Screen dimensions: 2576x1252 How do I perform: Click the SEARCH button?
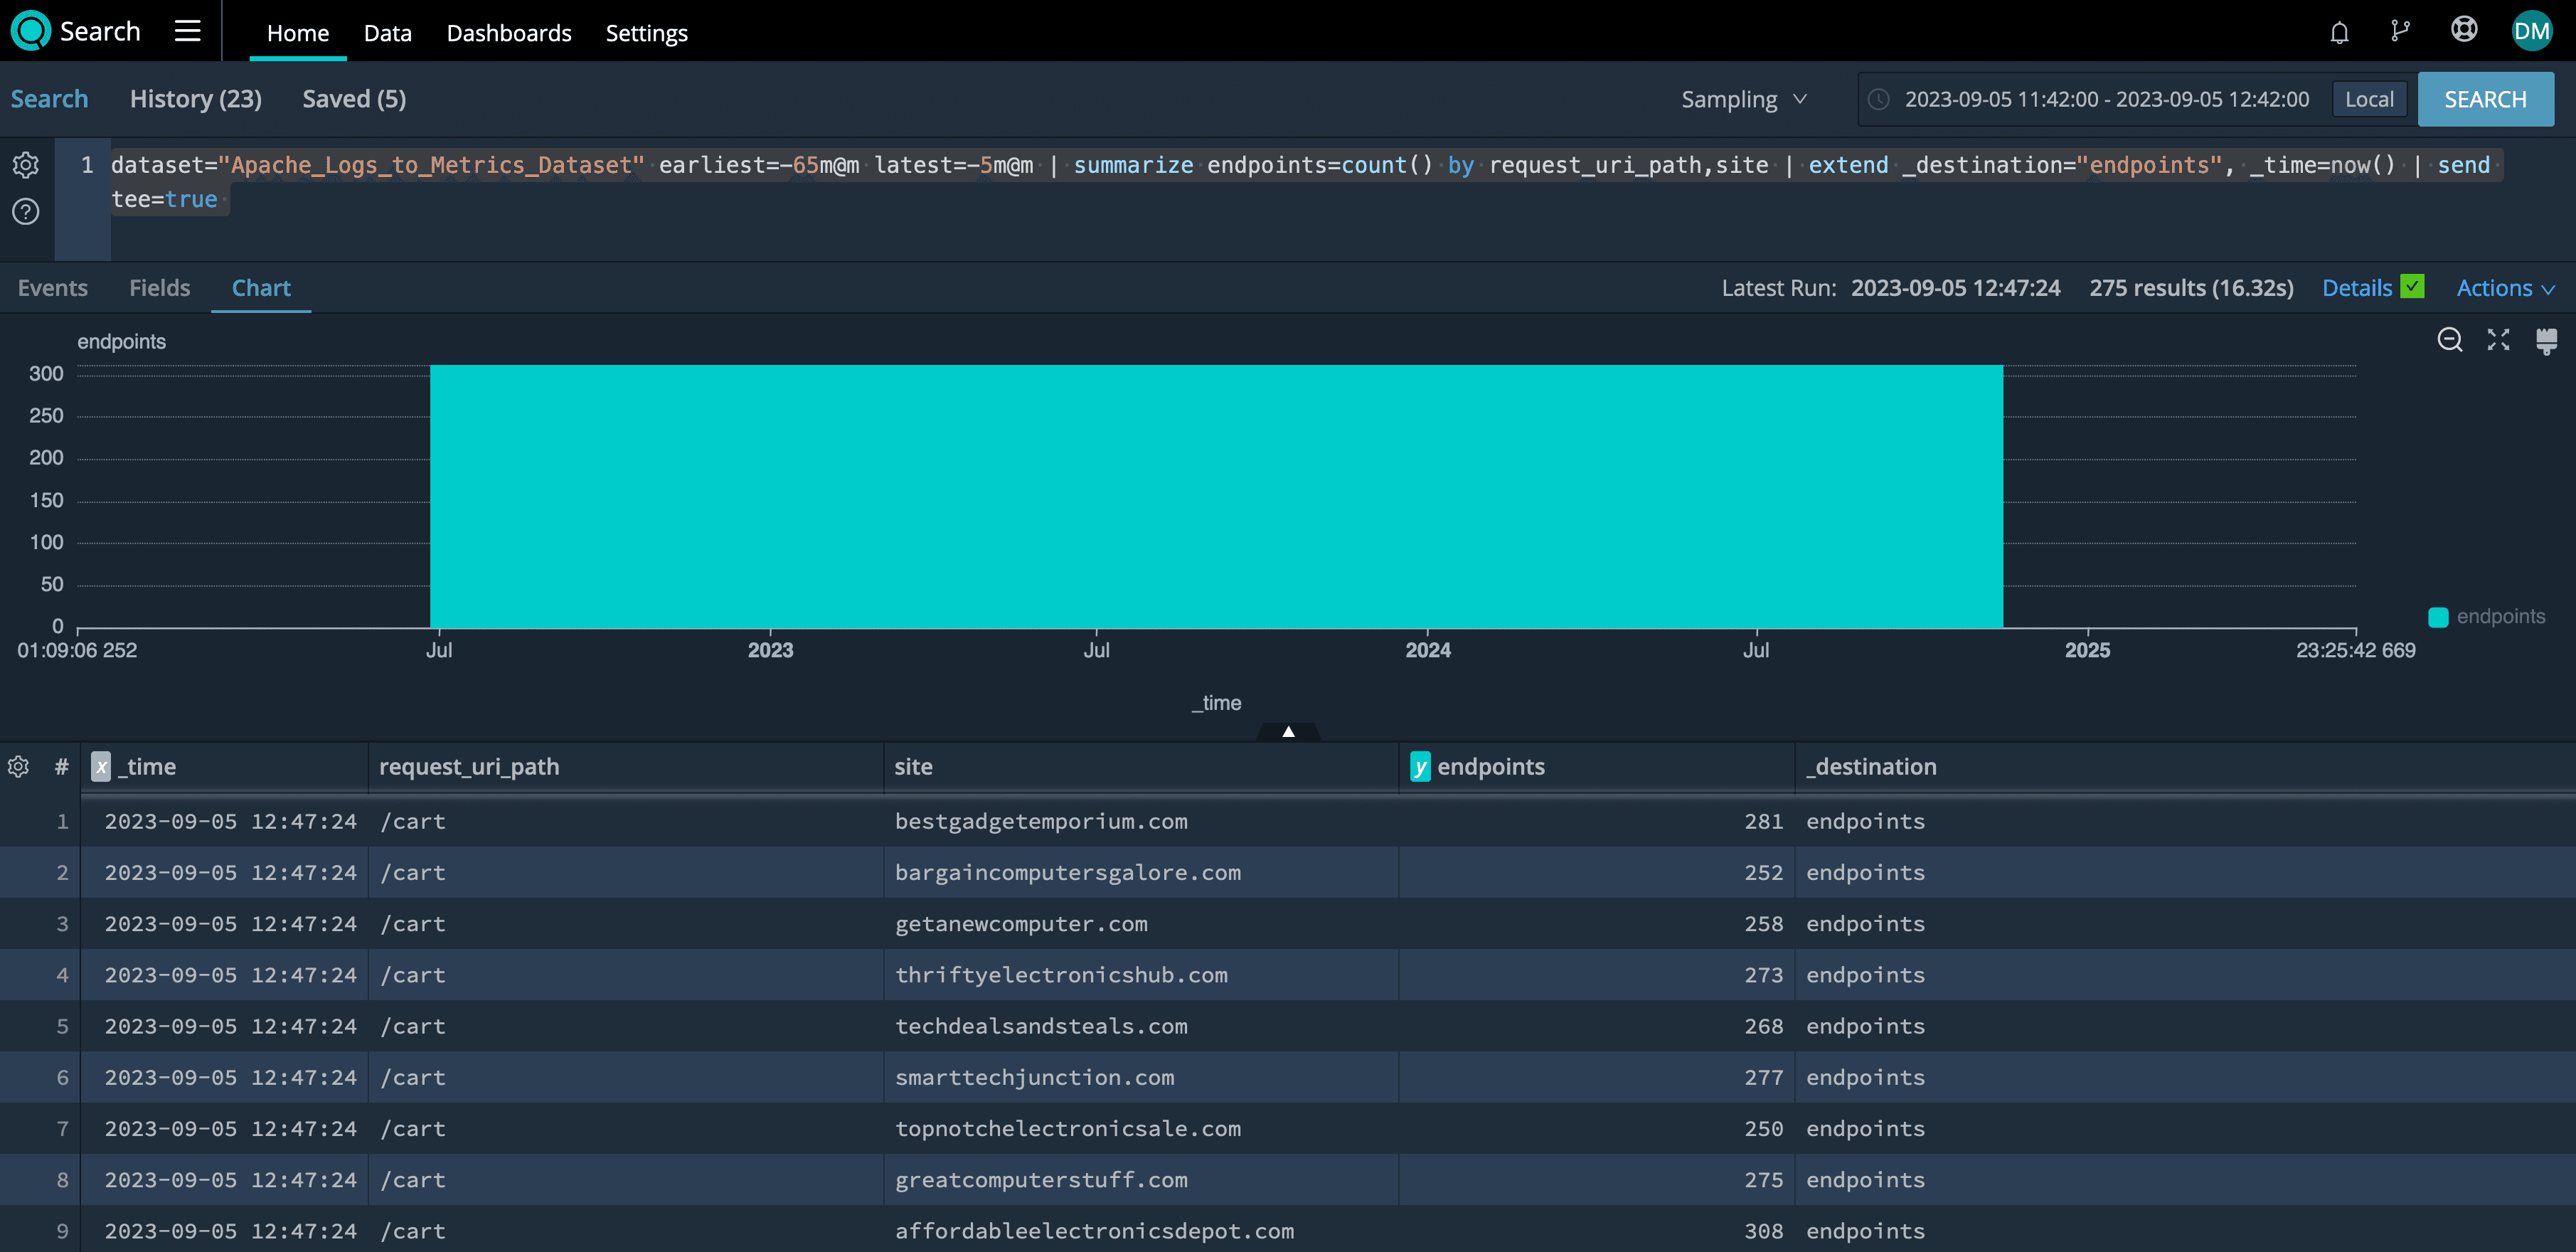(x=2485, y=99)
